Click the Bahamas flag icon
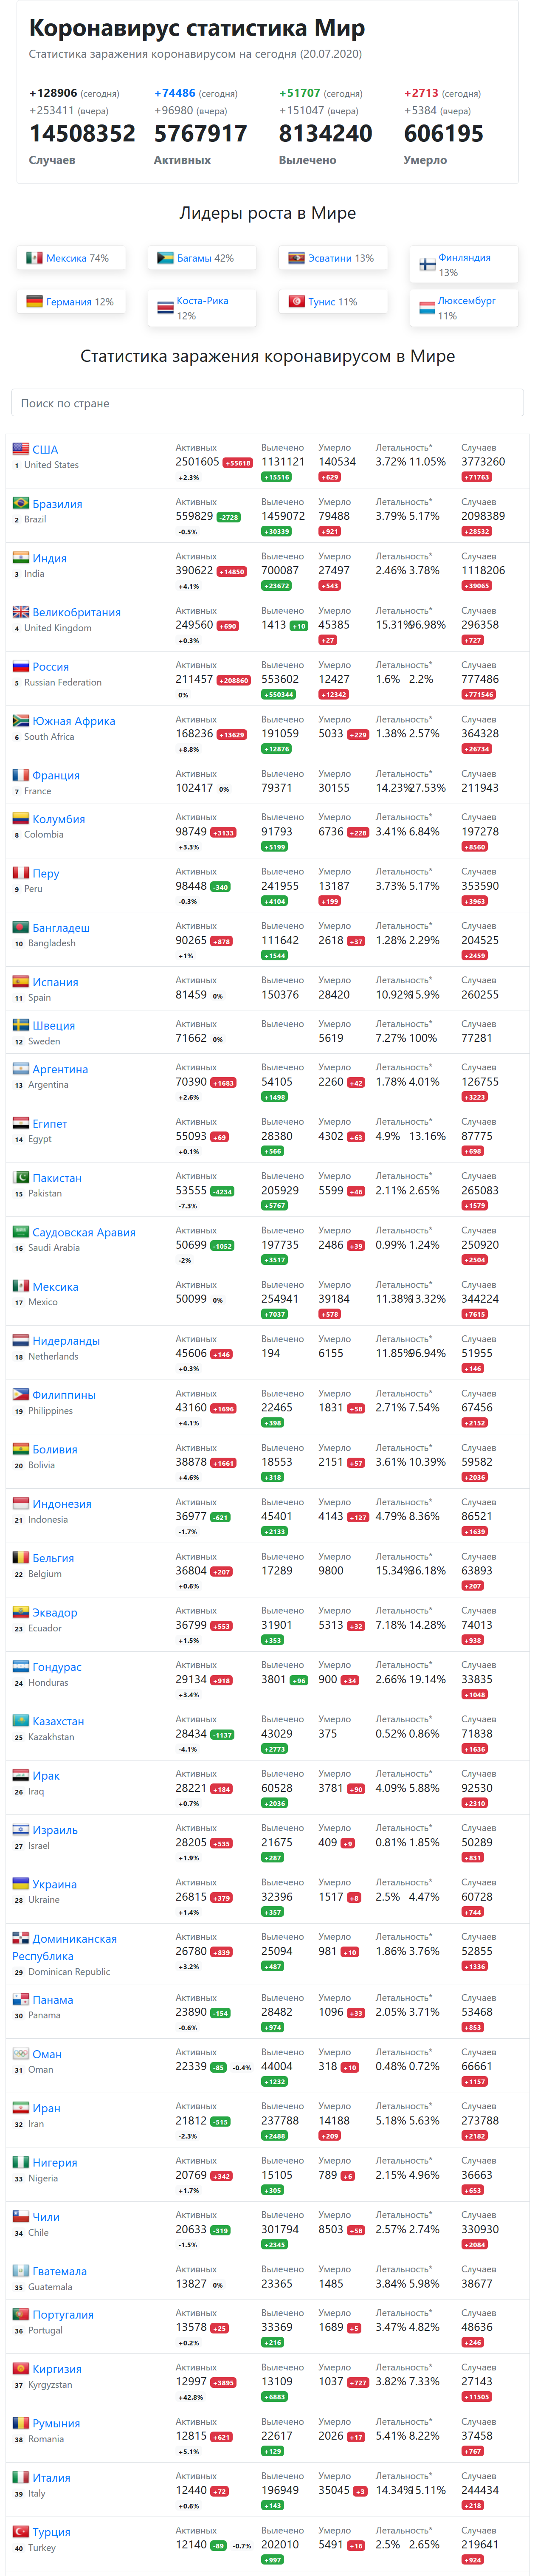Viewport: 535px width, 2576px height. [165, 258]
